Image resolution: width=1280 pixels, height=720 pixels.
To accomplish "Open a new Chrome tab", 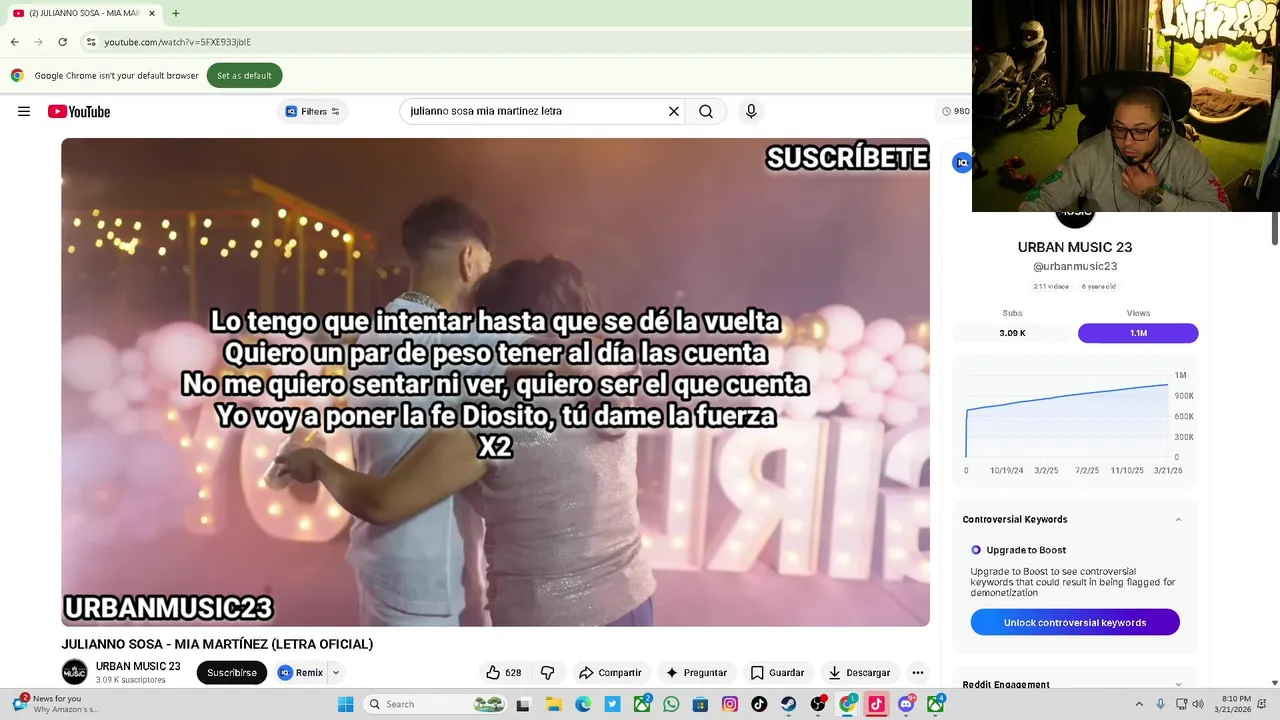I will click(x=175, y=13).
